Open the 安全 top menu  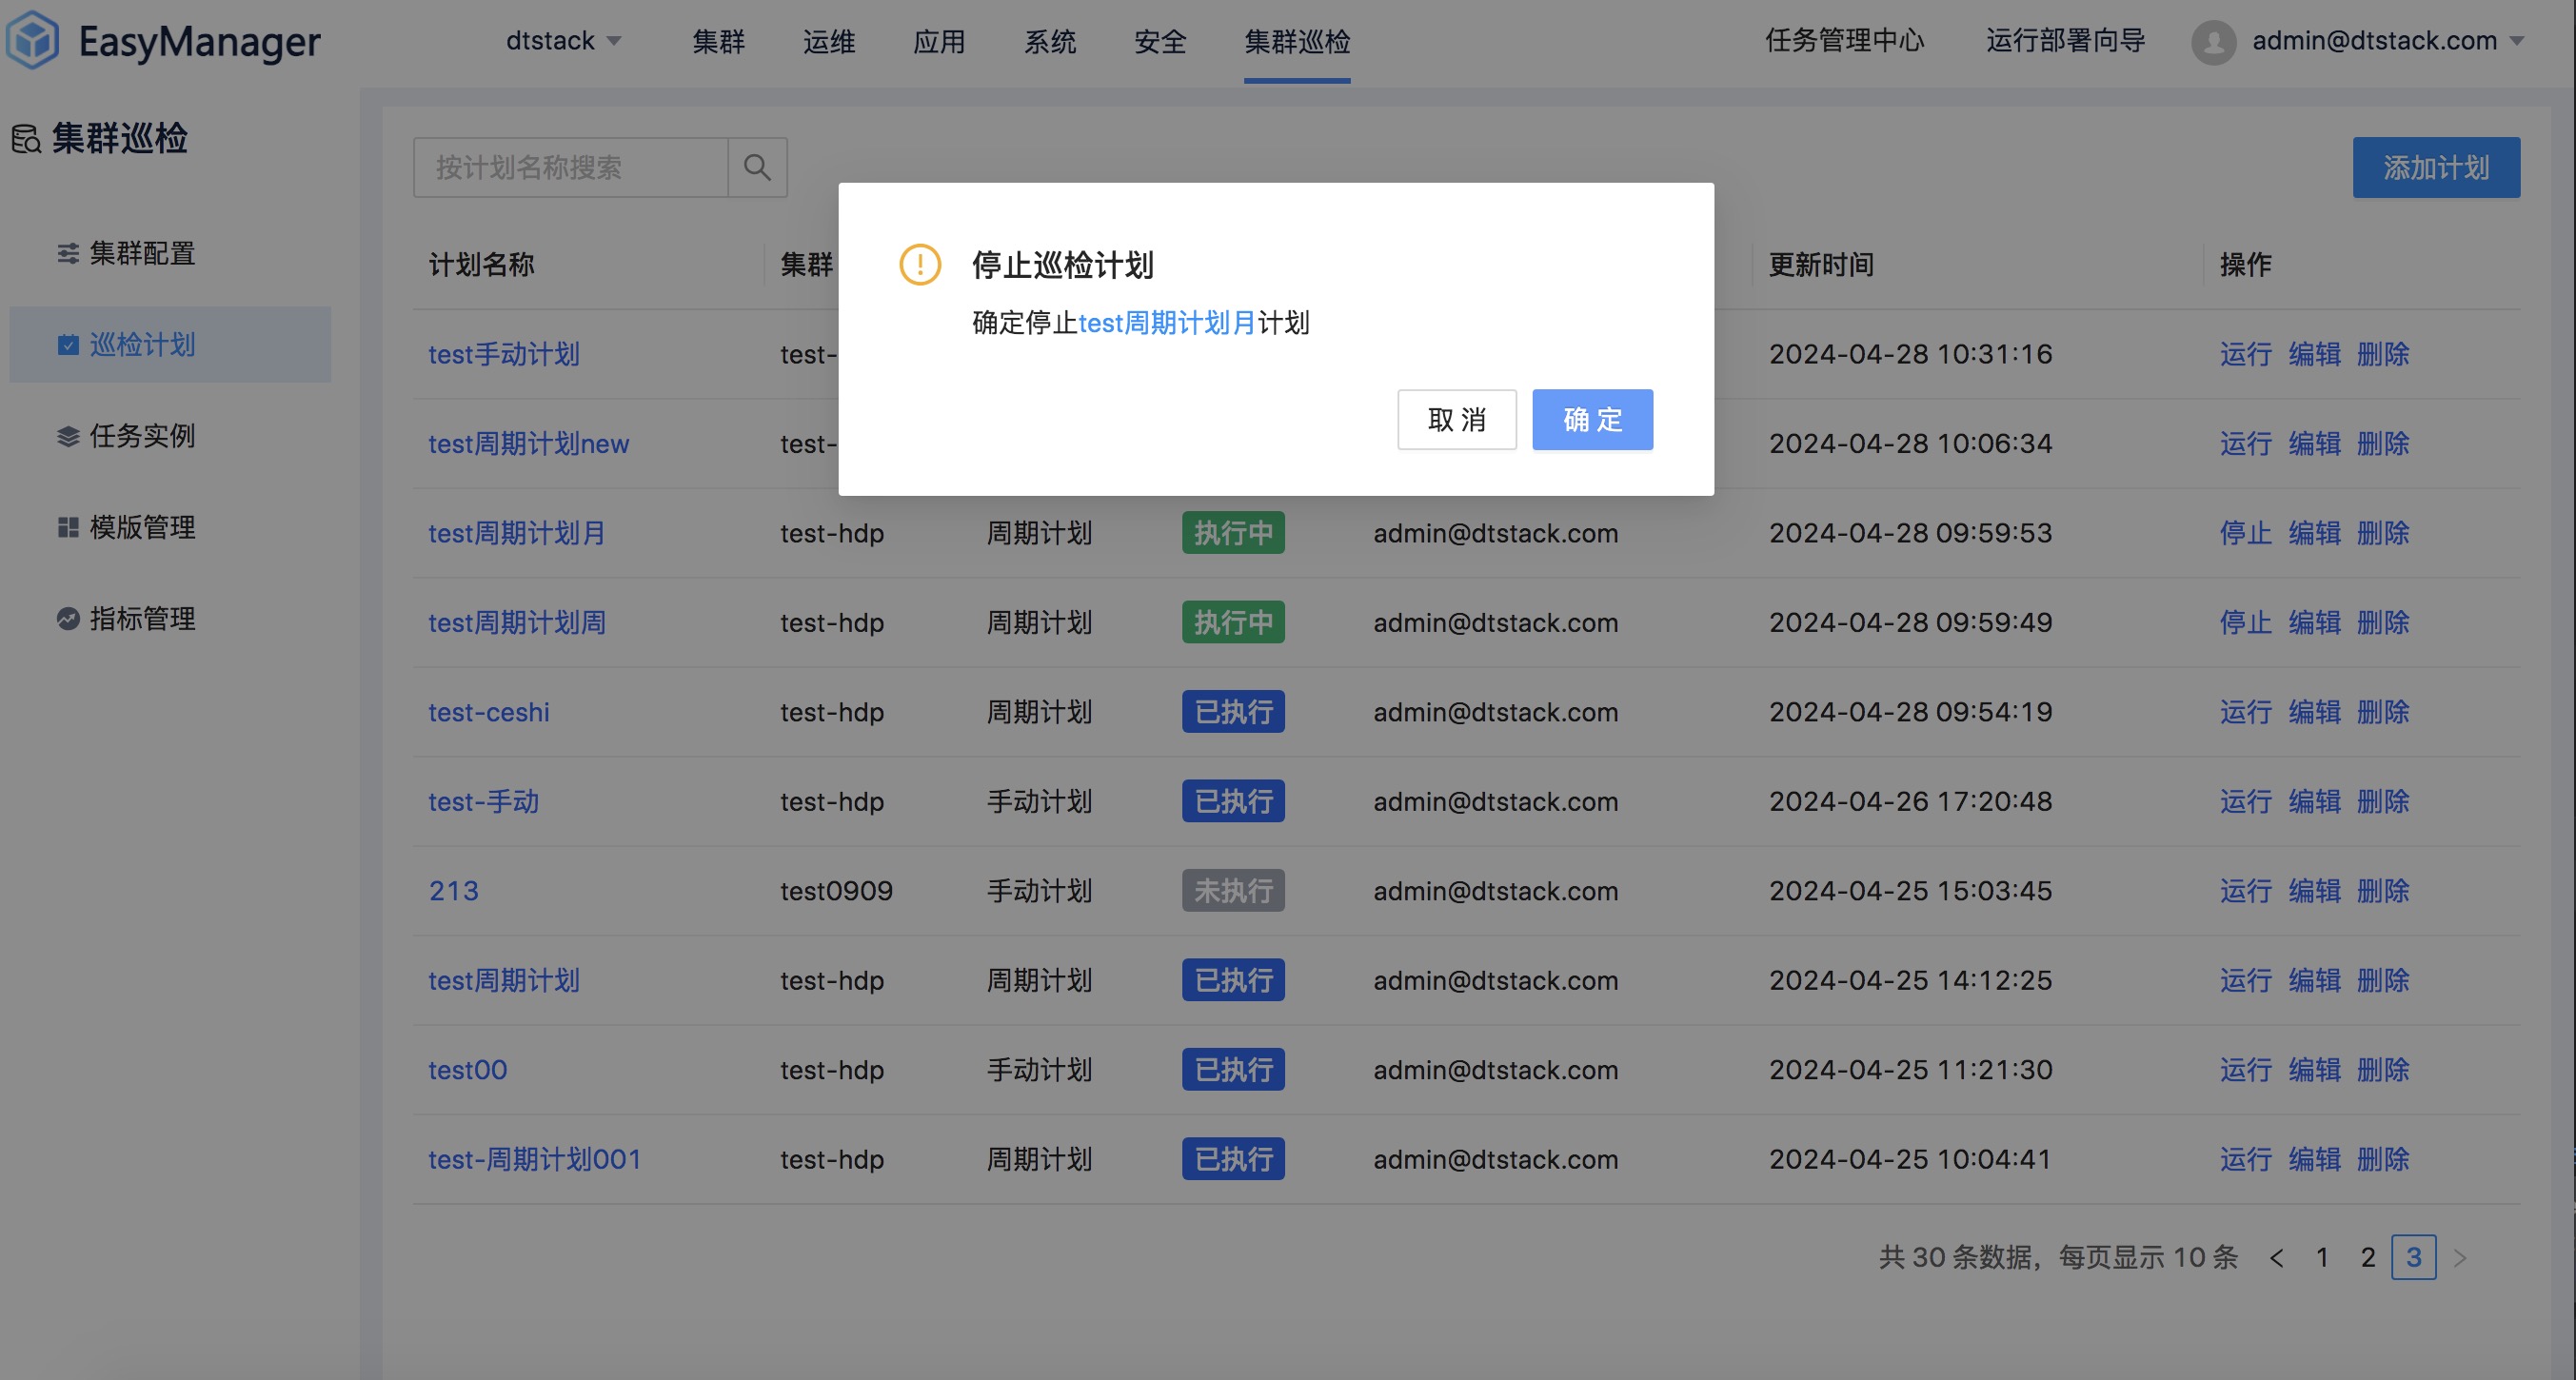(x=1160, y=41)
